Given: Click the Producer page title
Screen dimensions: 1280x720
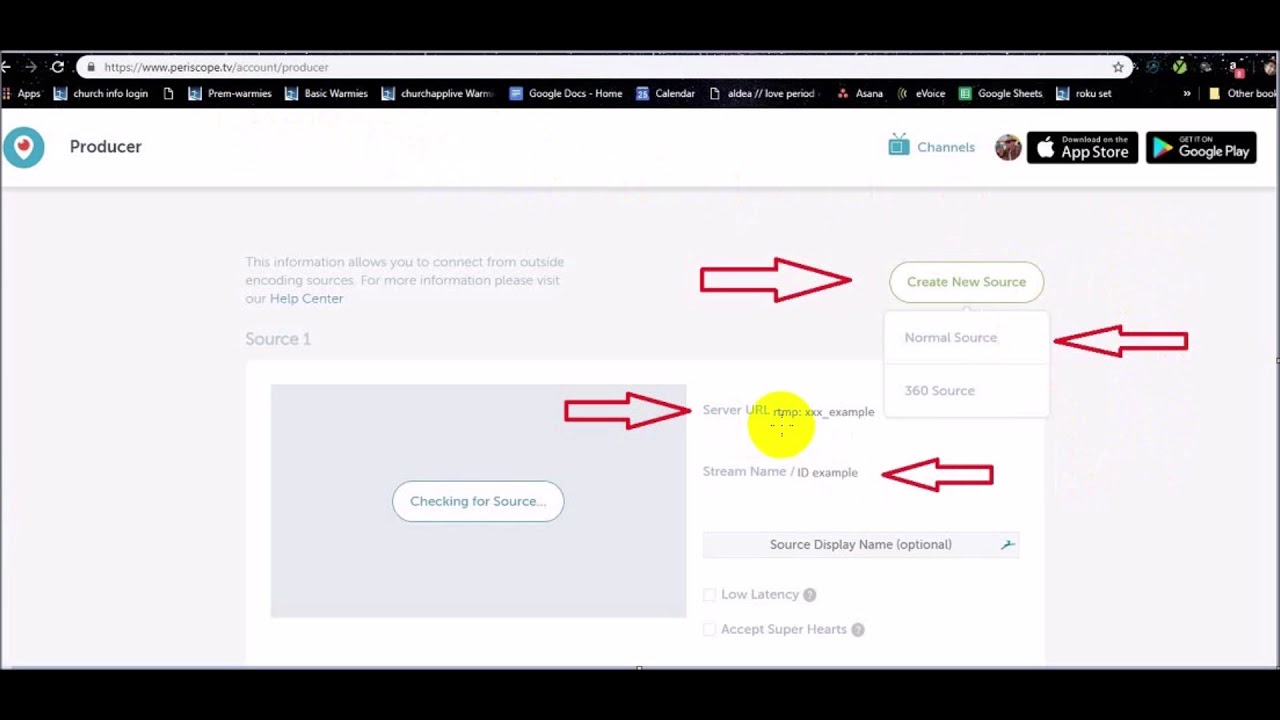Looking at the screenshot, I should click(x=106, y=147).
